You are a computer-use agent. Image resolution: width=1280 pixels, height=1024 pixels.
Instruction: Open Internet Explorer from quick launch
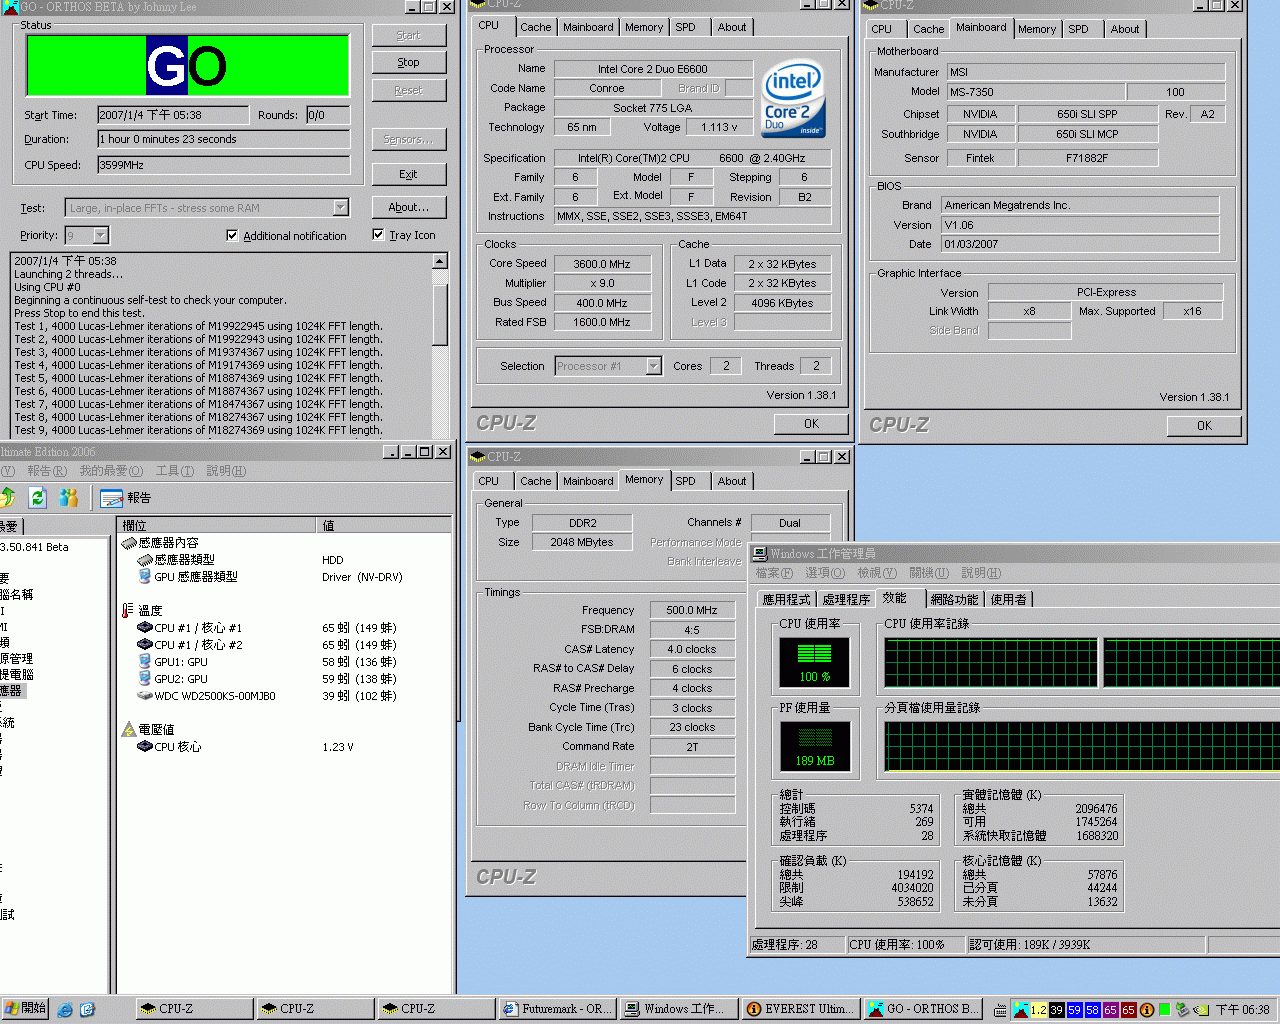[65, 1010]
